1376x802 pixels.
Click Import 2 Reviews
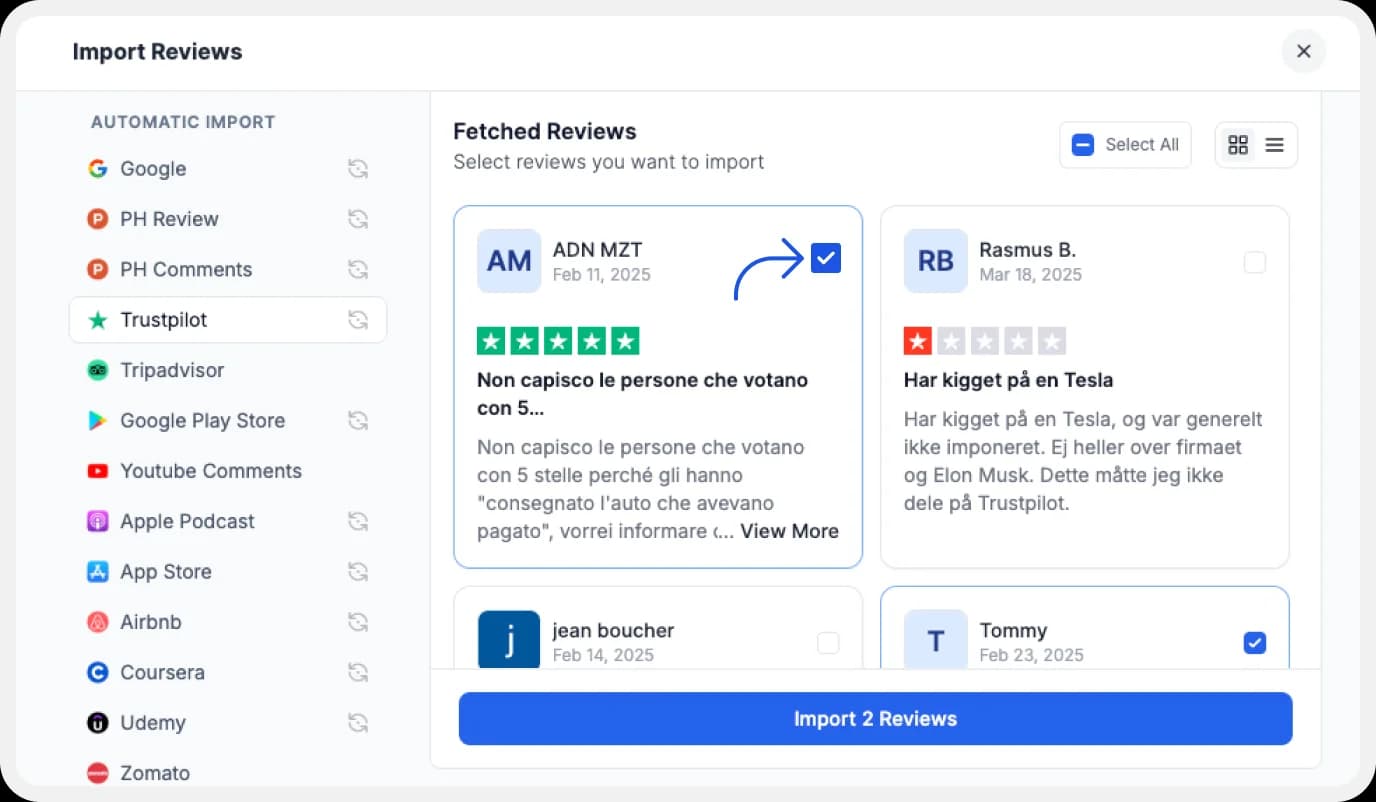[875, 718]
